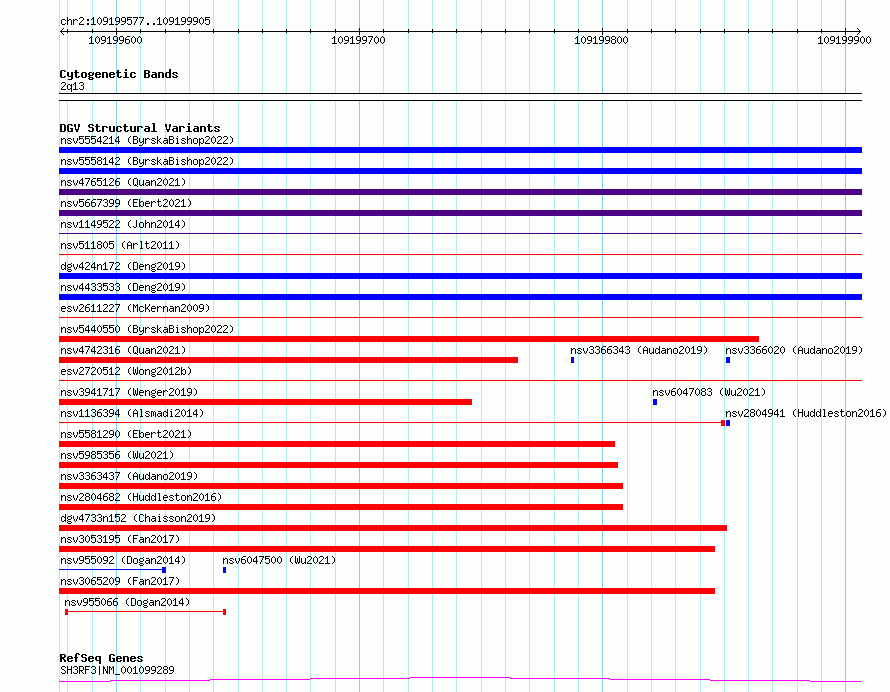Click the nsv955092 (Dogan2014) label

coord(123,560)
